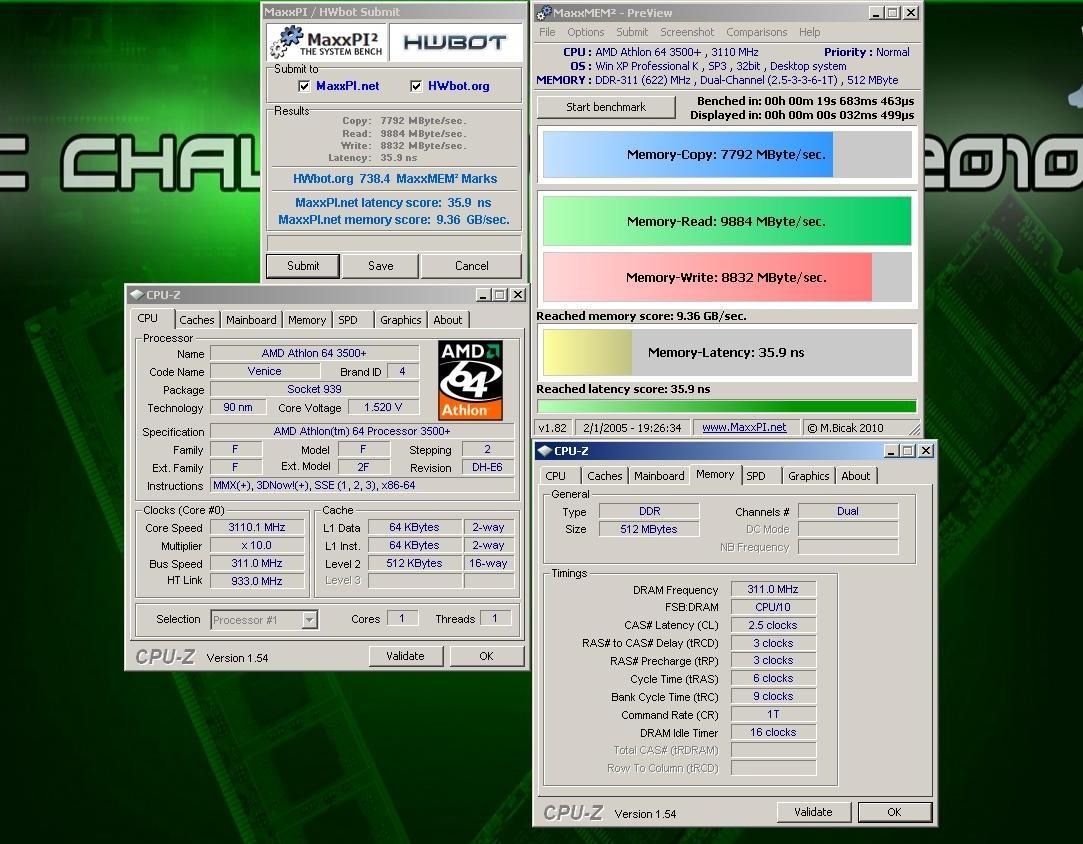Click the AMD Athlon 64 logo

(x=470, y=380)
